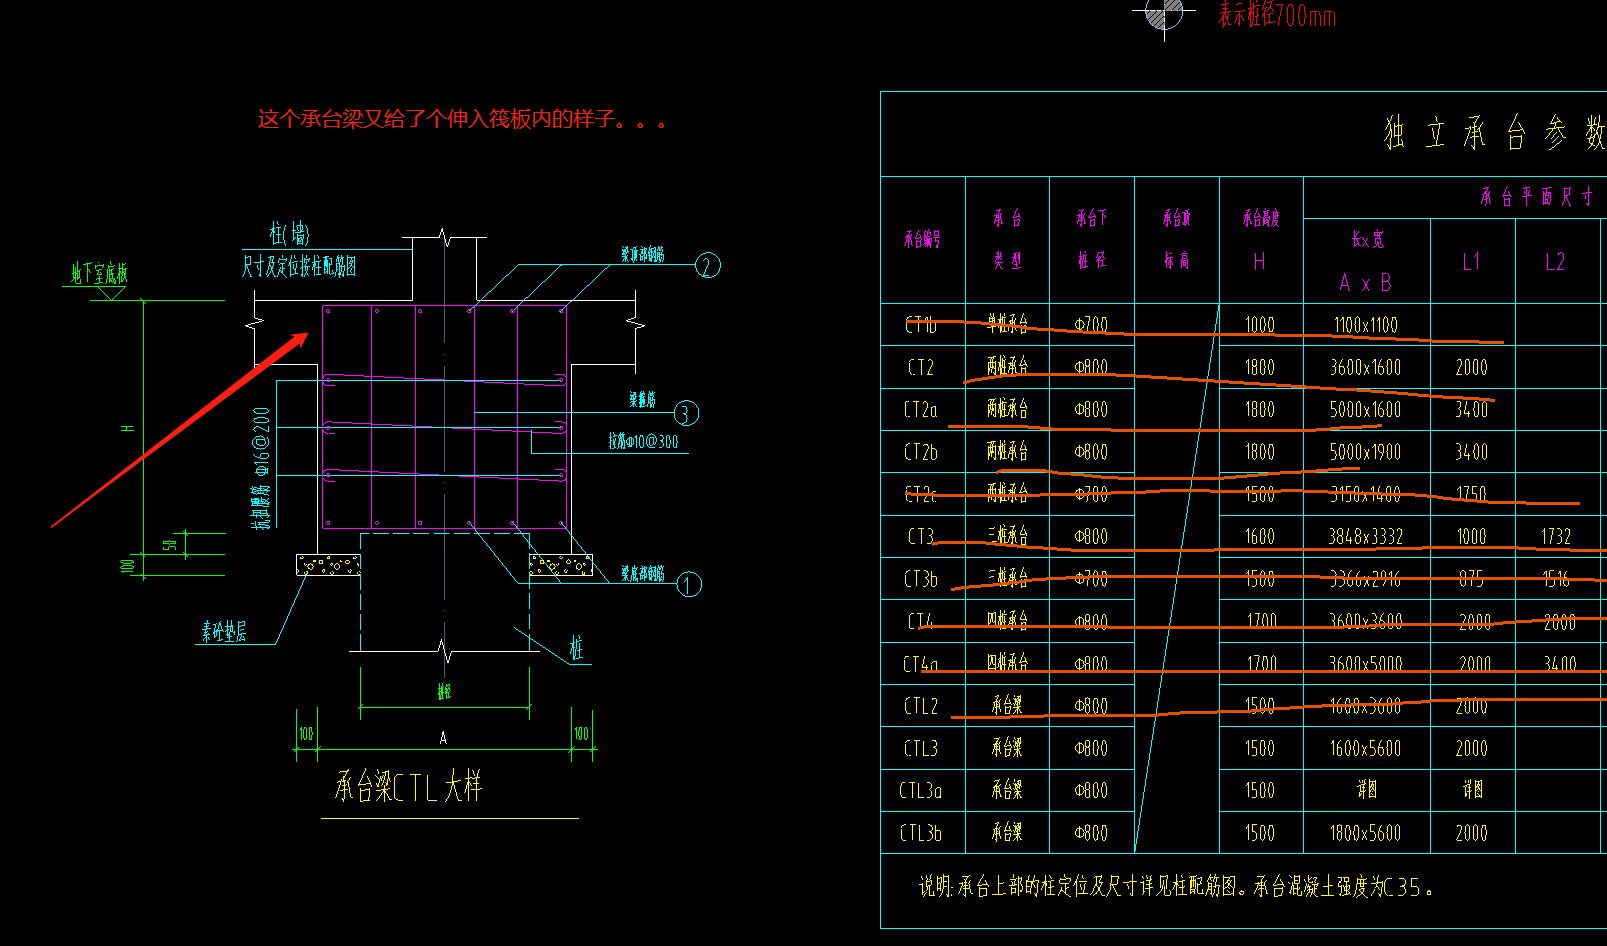Click the CTL3 row label
This screenshot has width=1607, height=946.
point(921,748)
